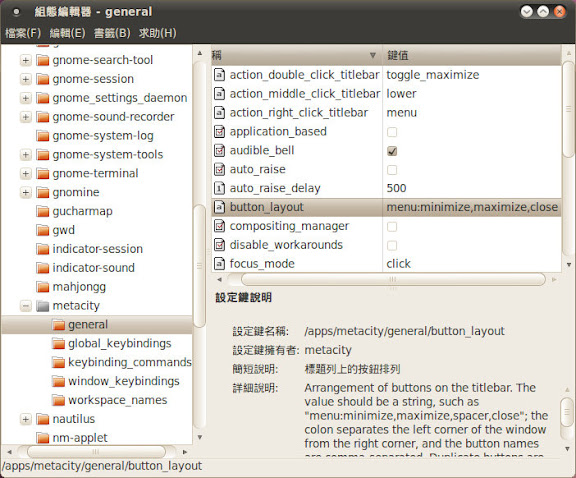Click the down arrow of the tree scrollbar
Screen dimensions: 576x478
[x=199, y=437]
